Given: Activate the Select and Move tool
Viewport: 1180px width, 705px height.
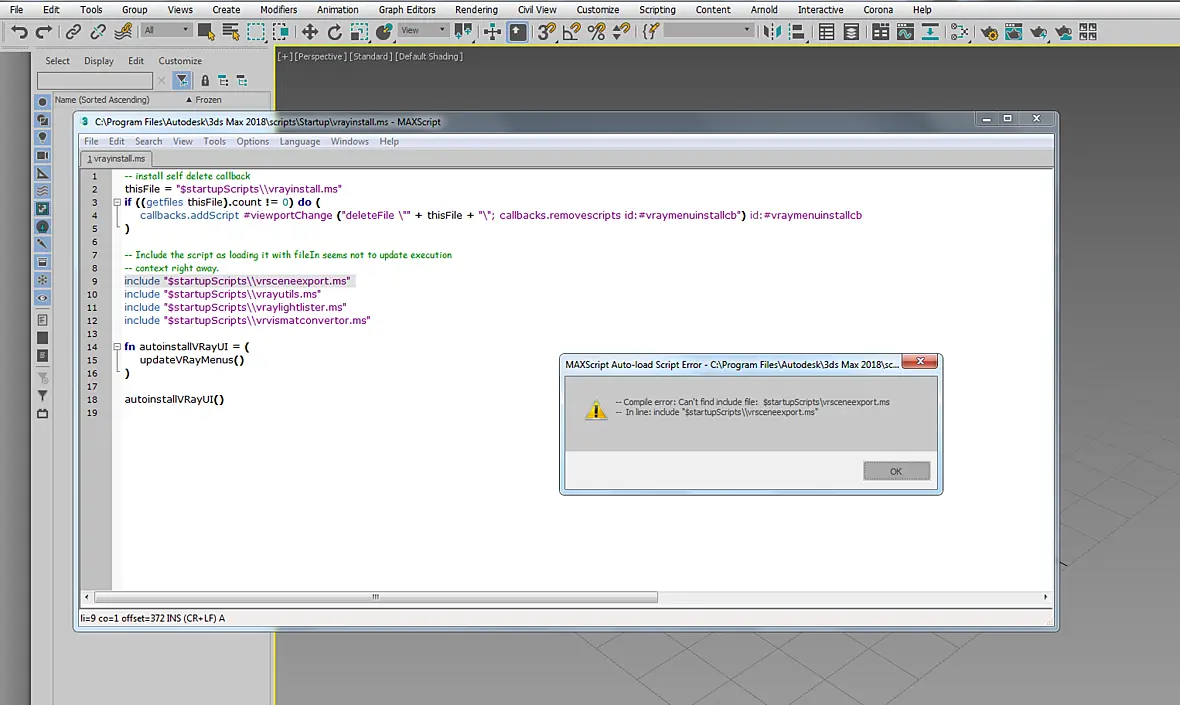Looking at the screenshot, I should pyautogui.click(x=309, y=32).
